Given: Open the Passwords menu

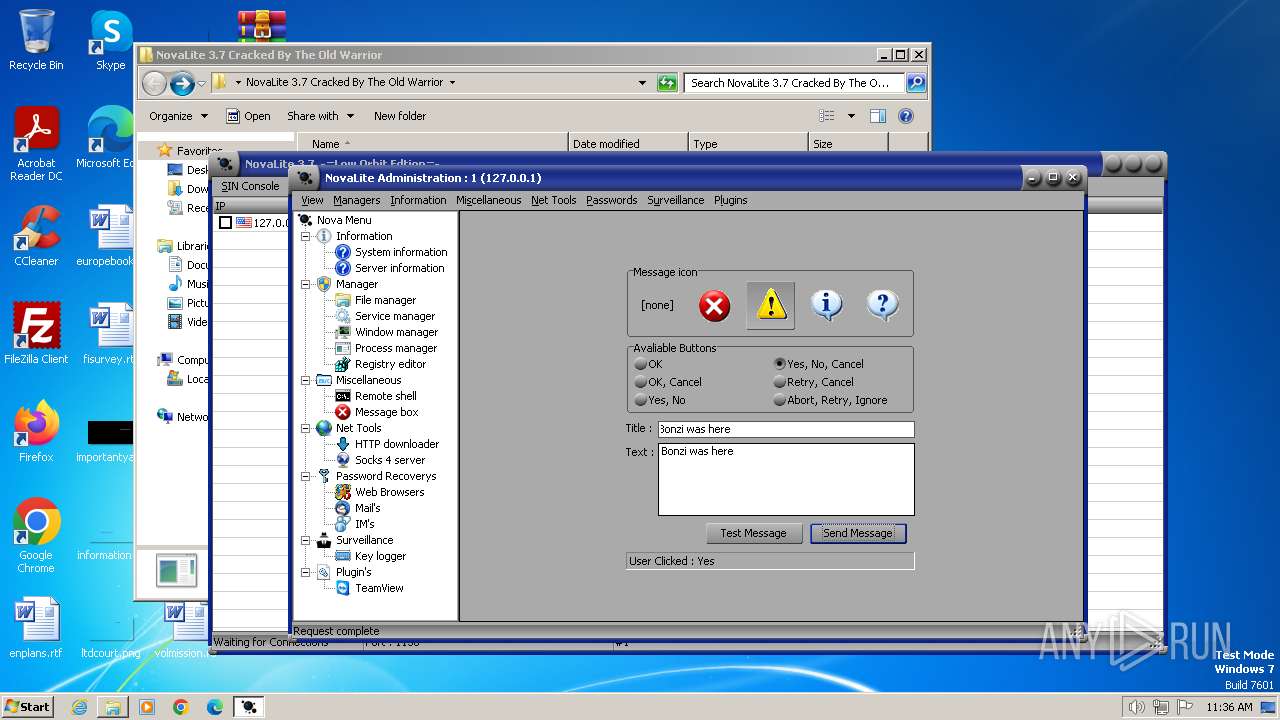Looking at the screenshot, I should click(611, 200).
